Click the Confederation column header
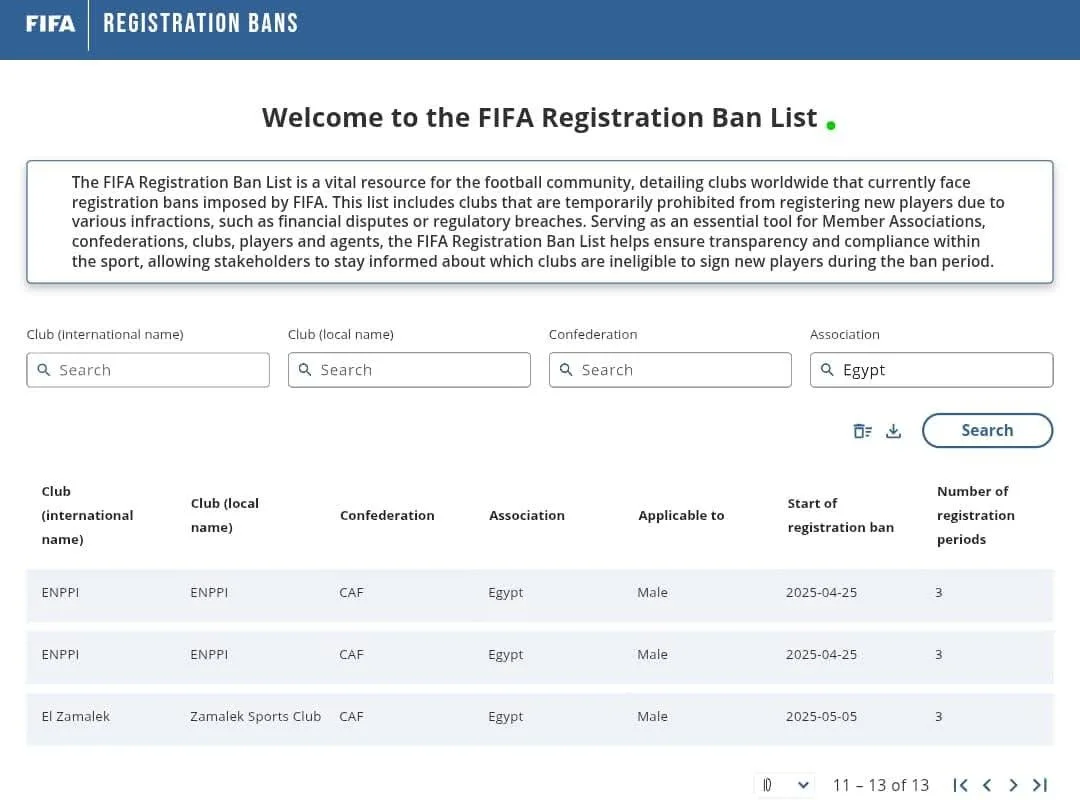The height and width of the screenshot is (800, 1080). [387, 515]
